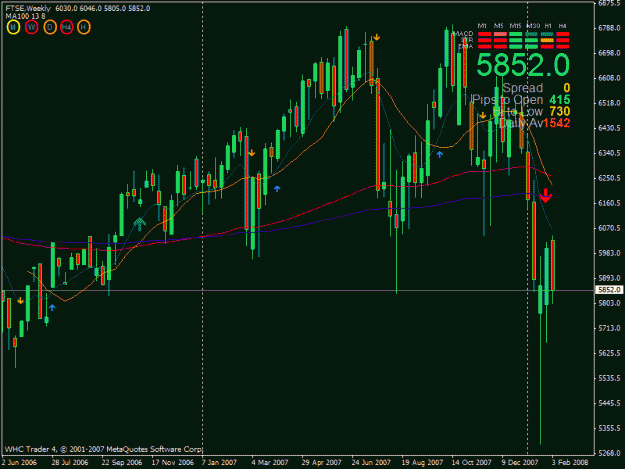Image resolution: width=625 pixels, height=469 pixels.
Task: Click the MA100 13 8 indicator label
Action: (25, 16)
